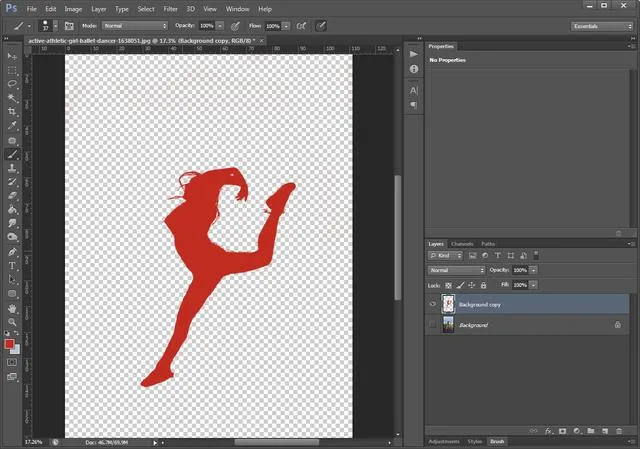
Task: Open the layer Opacity dropdown
Action: click(533, 270)
